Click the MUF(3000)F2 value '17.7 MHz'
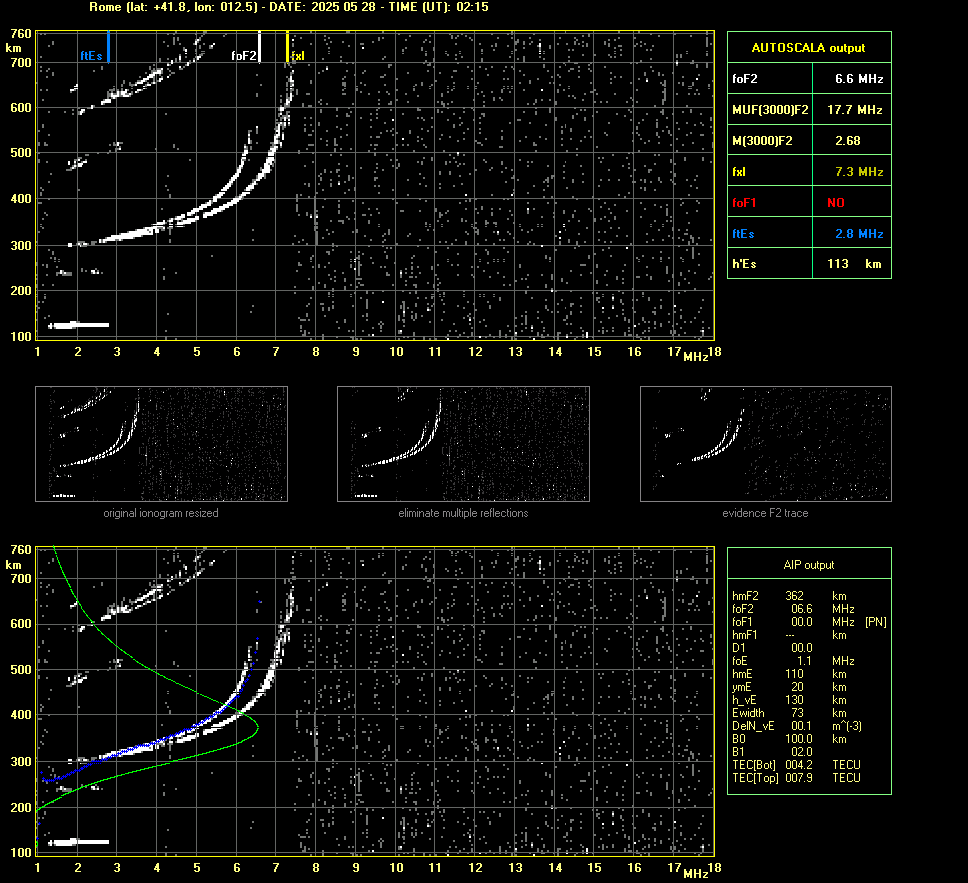The image size is (968, 883). tap(854, 110)
